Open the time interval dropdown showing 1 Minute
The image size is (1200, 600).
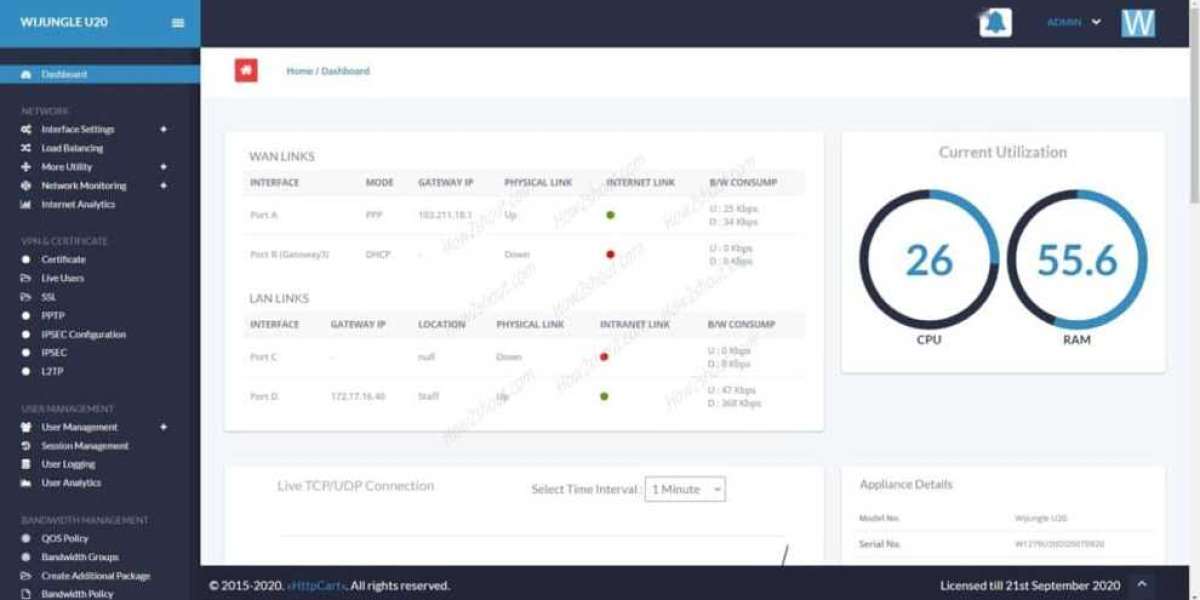click(x=685, y=489)
